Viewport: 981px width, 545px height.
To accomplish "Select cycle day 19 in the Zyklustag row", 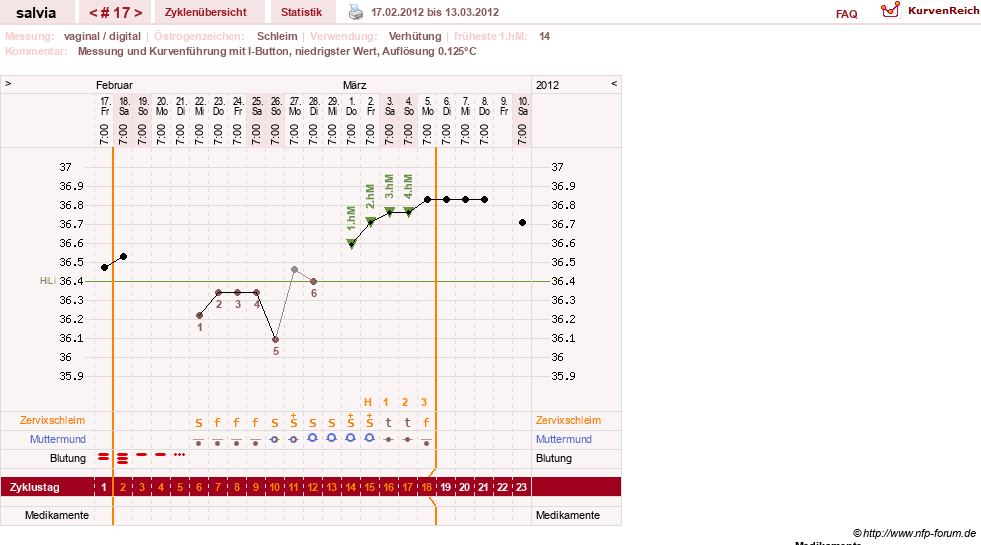I will (x=445, y=487).
